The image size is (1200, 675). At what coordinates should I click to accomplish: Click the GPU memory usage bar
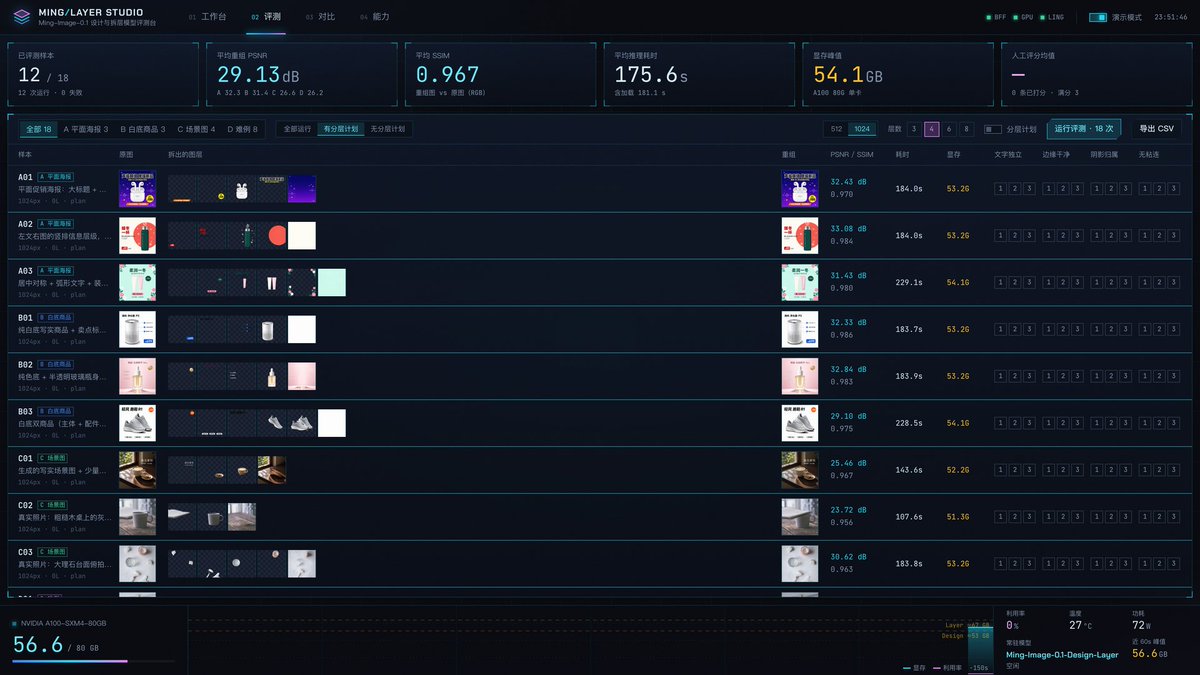click(x=93, y=661)
